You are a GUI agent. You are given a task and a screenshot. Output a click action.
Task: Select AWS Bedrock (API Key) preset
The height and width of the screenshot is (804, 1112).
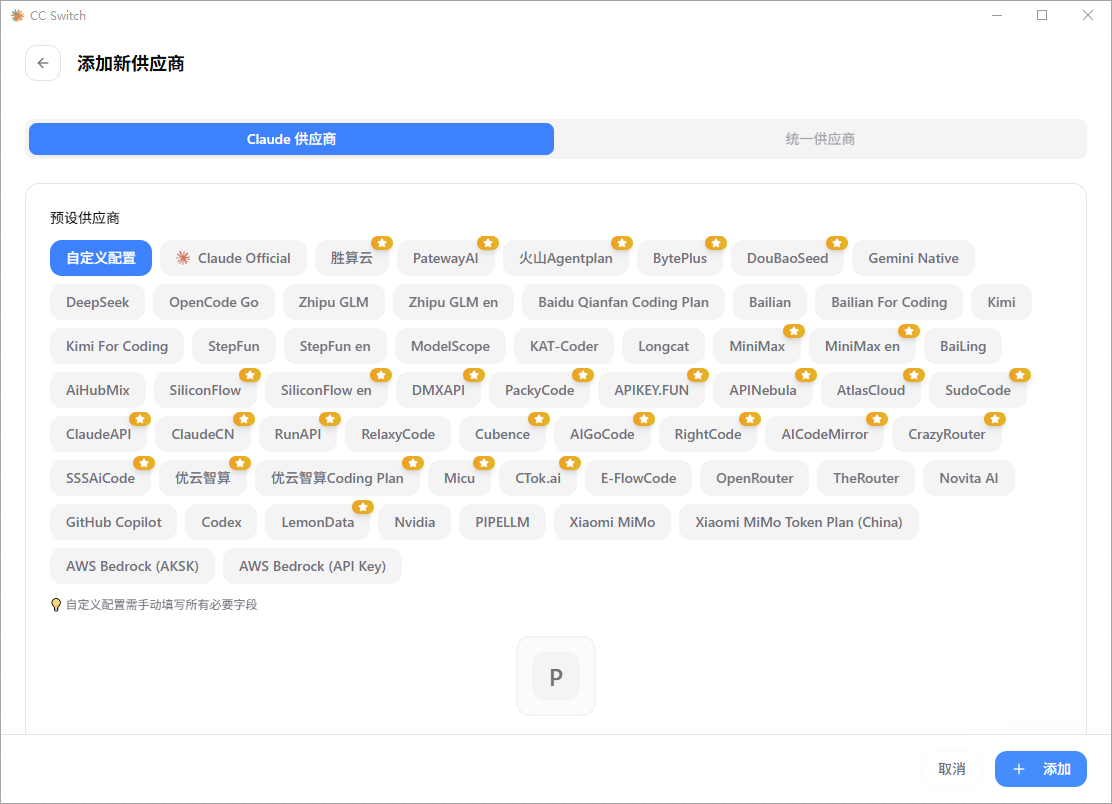312,566
